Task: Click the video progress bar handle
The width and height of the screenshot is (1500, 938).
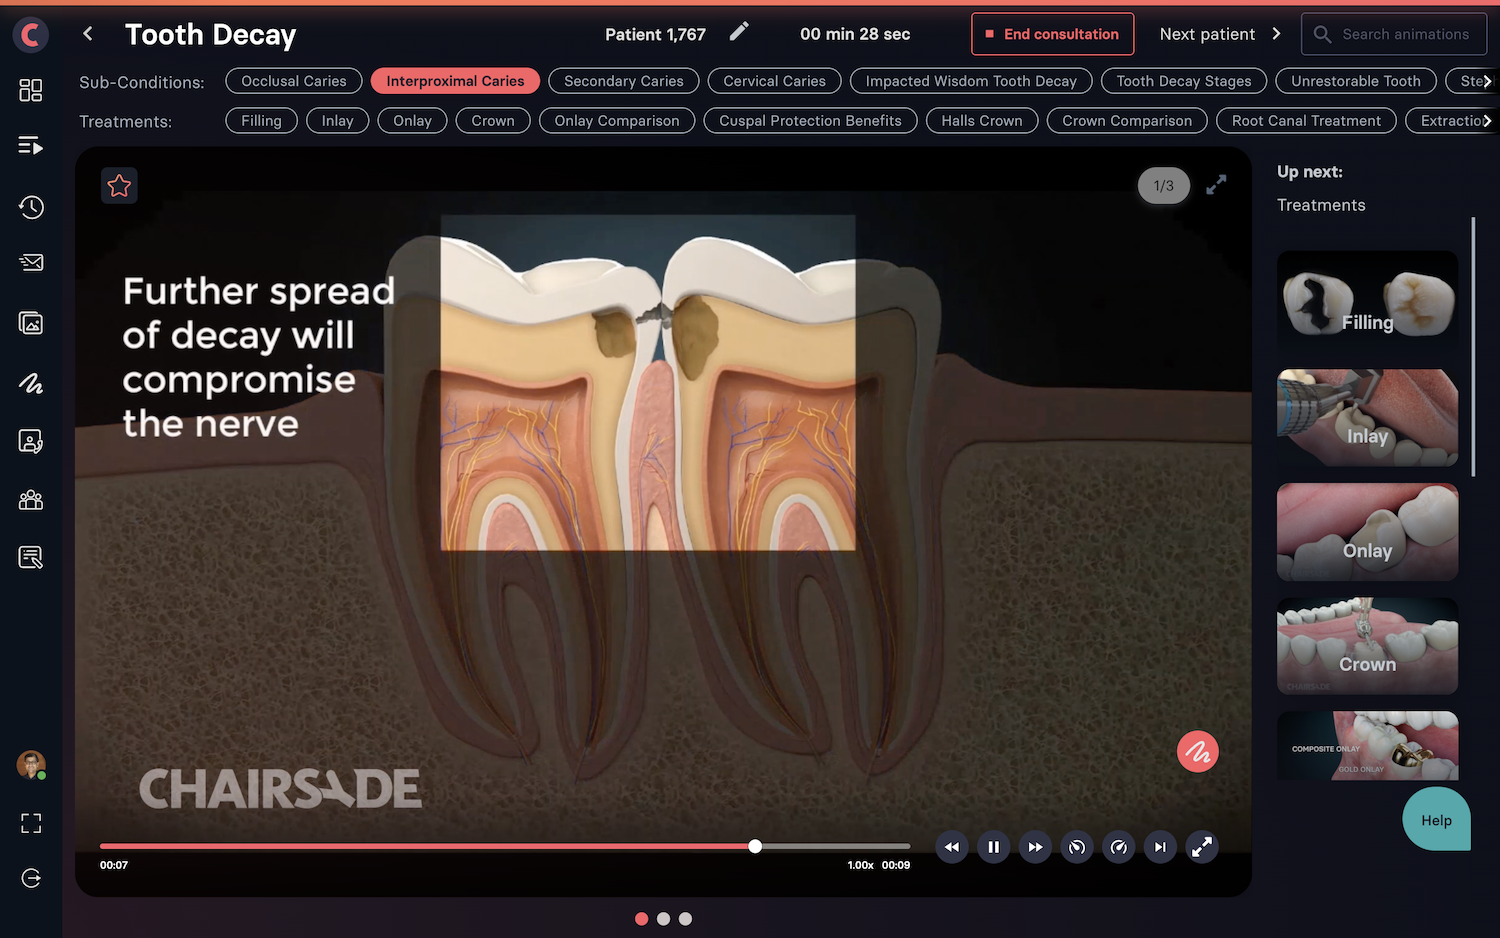Action: coord(755,846)
